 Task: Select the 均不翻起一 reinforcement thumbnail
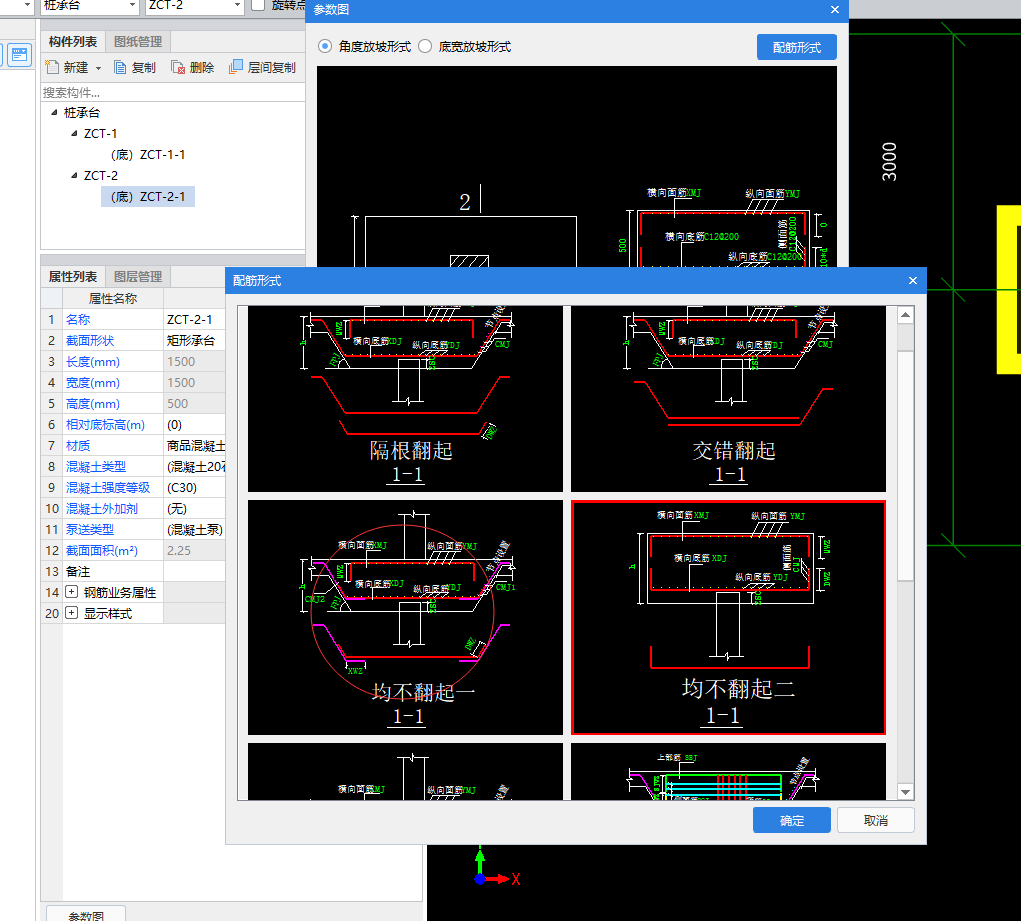coord(405,617)
